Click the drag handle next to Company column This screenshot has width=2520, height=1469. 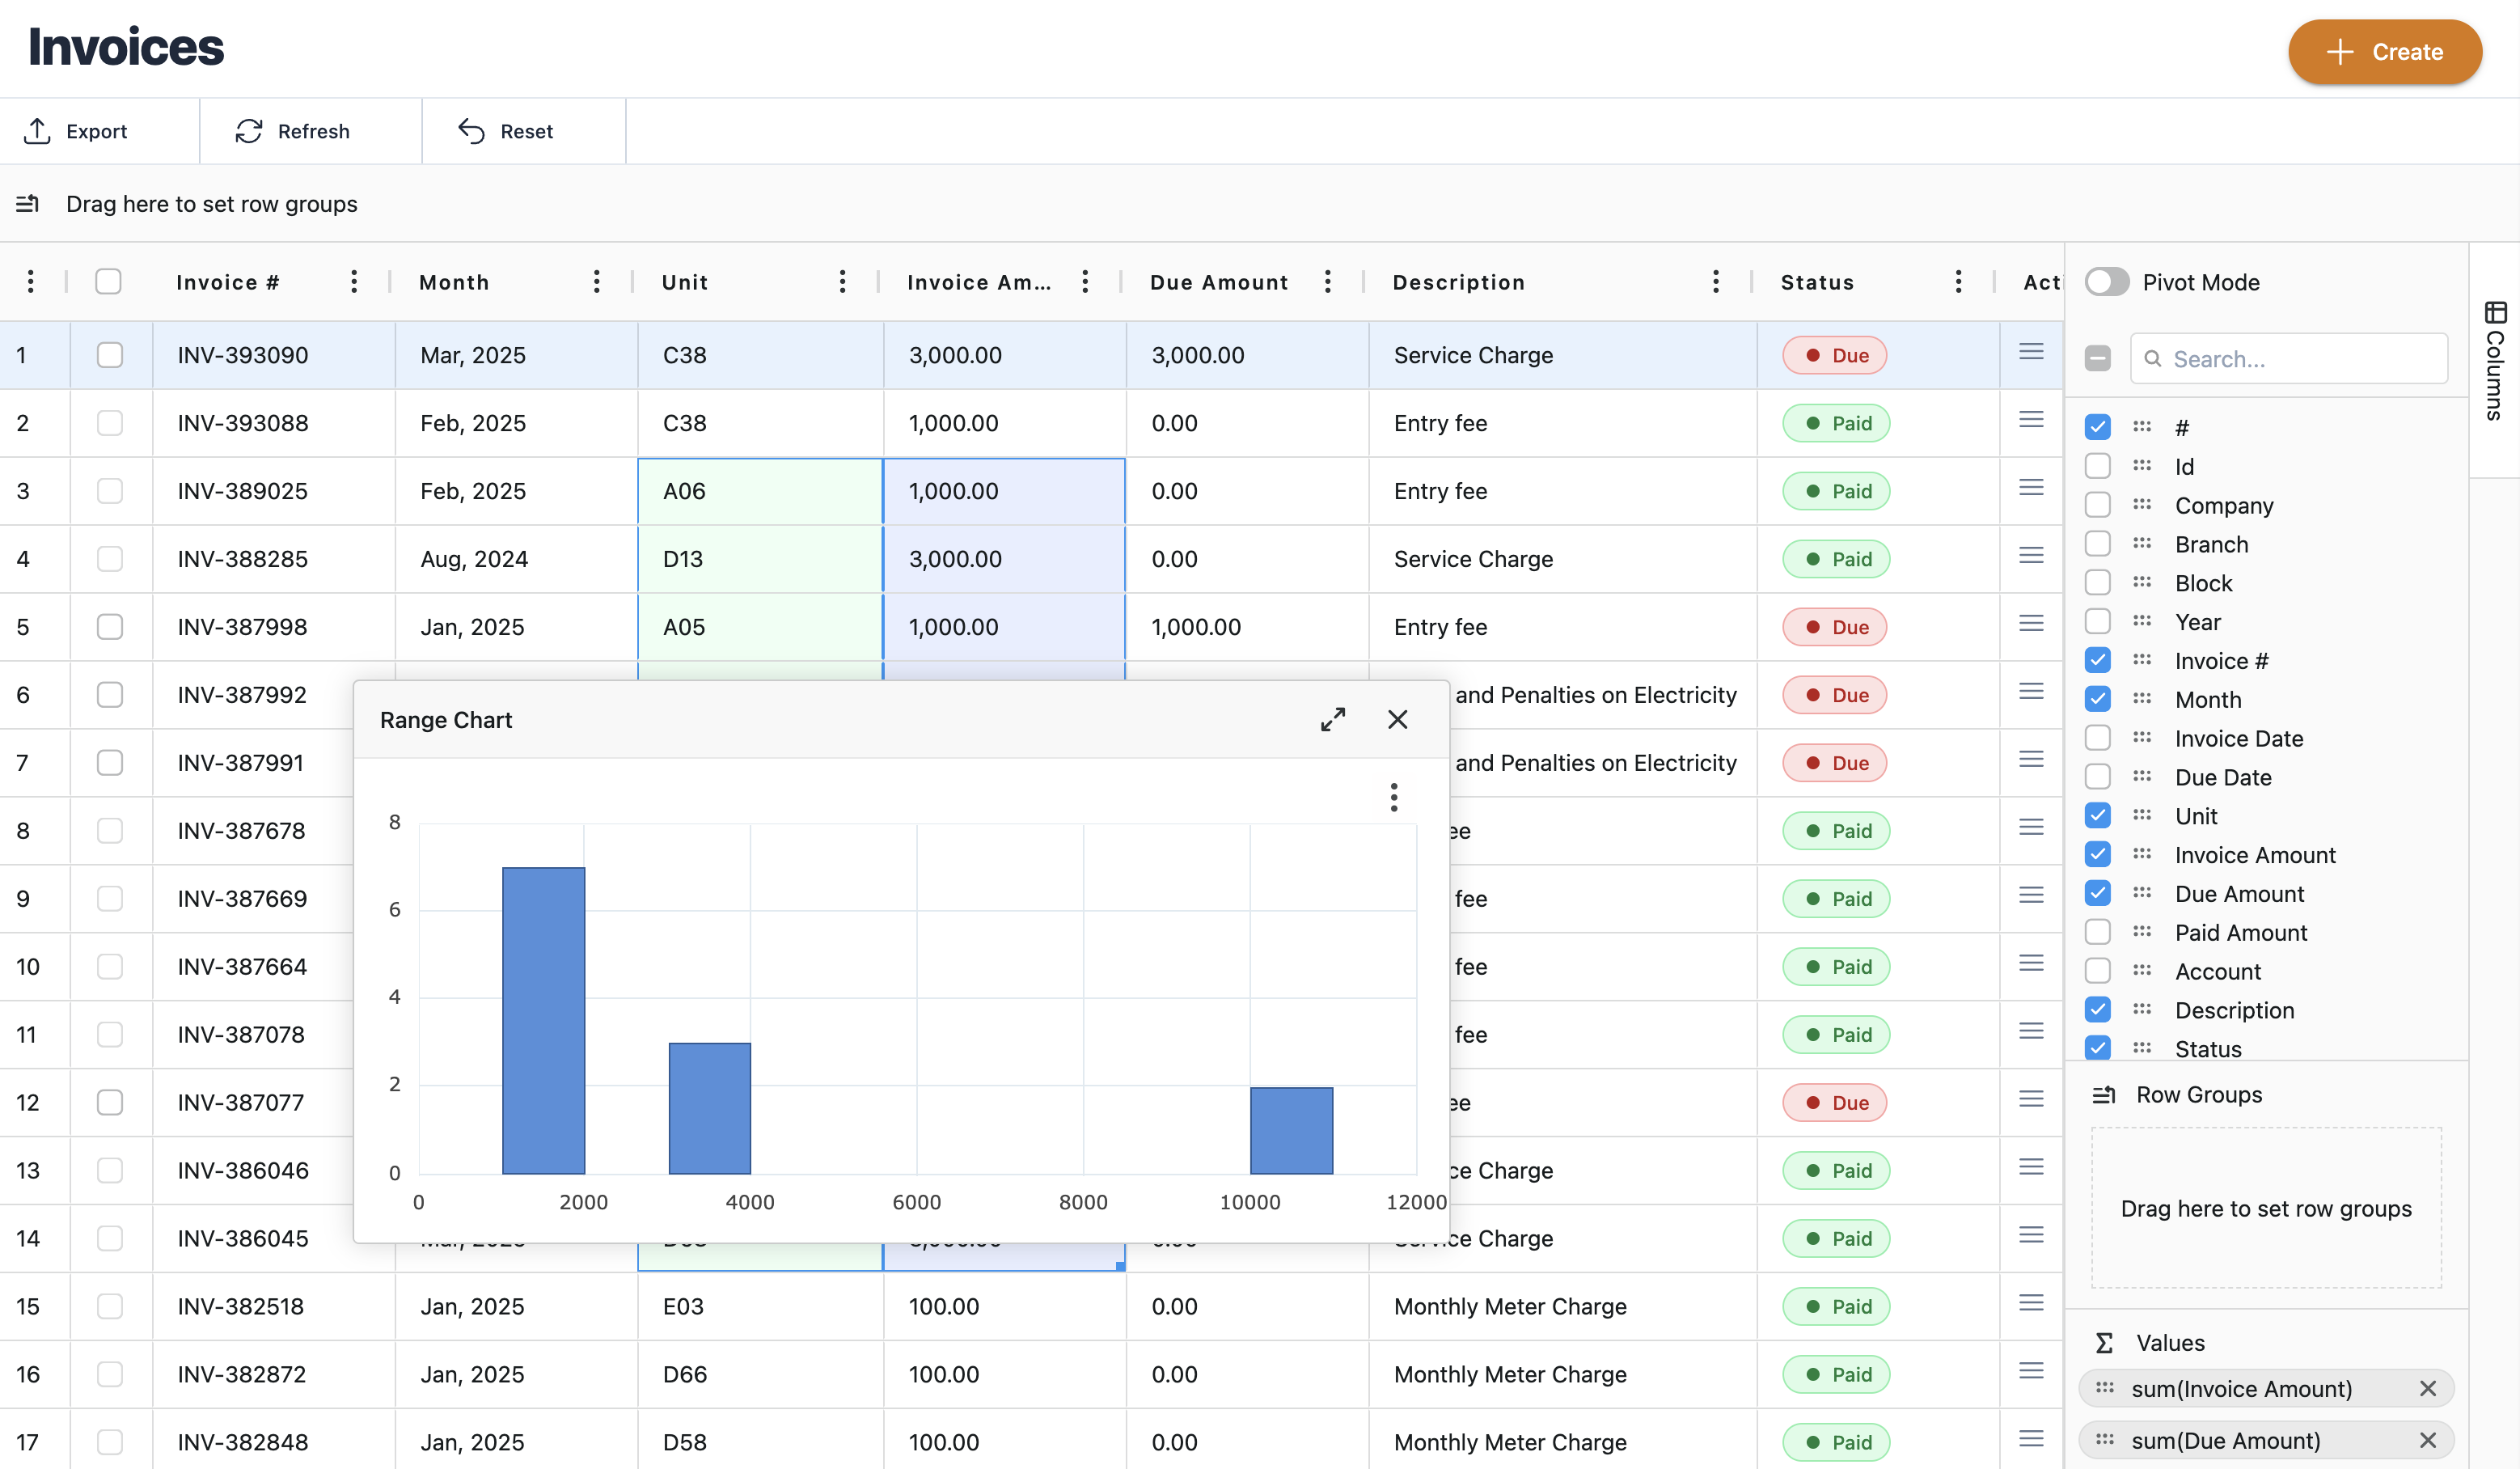[x=2141, y=505]
